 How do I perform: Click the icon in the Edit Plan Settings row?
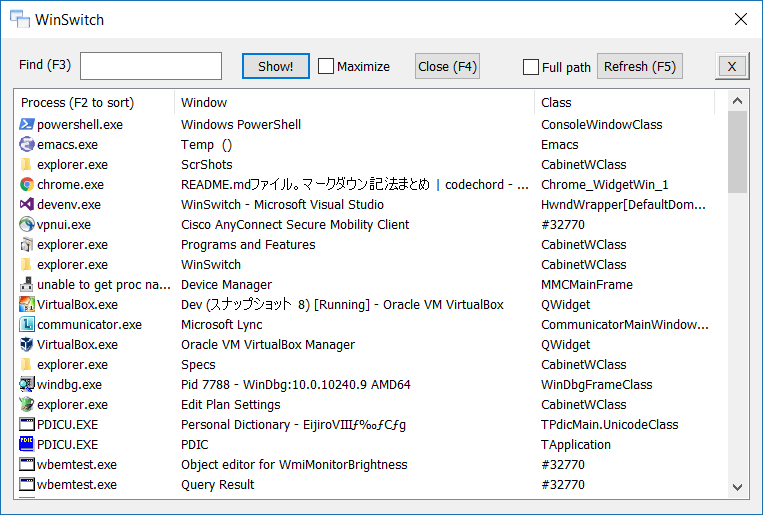pos(27,404)
